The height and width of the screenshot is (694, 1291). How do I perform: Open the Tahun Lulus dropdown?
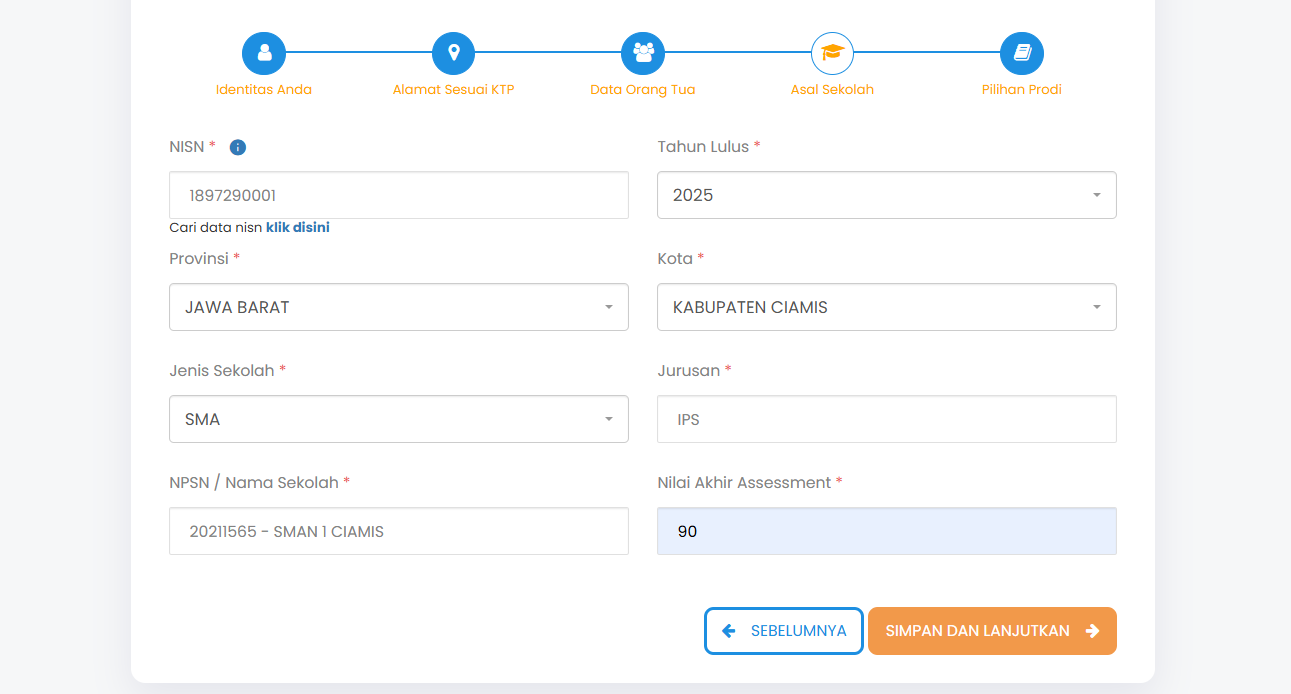pos(886,195)
